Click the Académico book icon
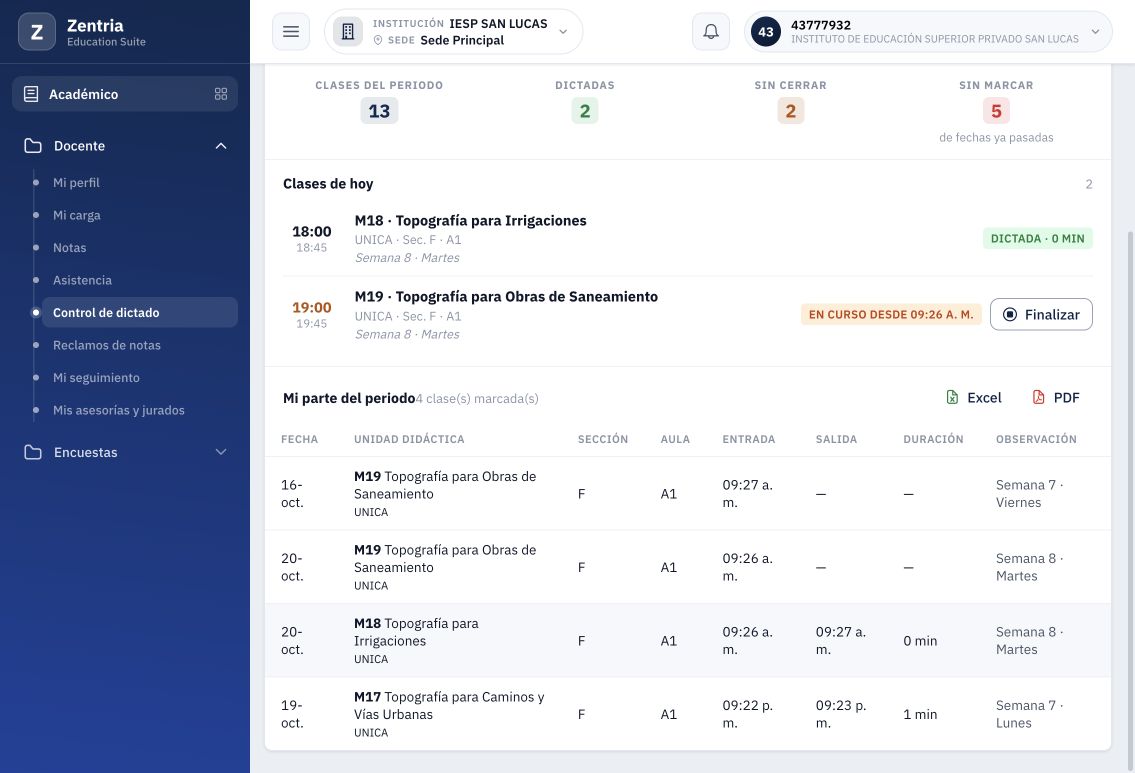 click(x=31, y=94)
